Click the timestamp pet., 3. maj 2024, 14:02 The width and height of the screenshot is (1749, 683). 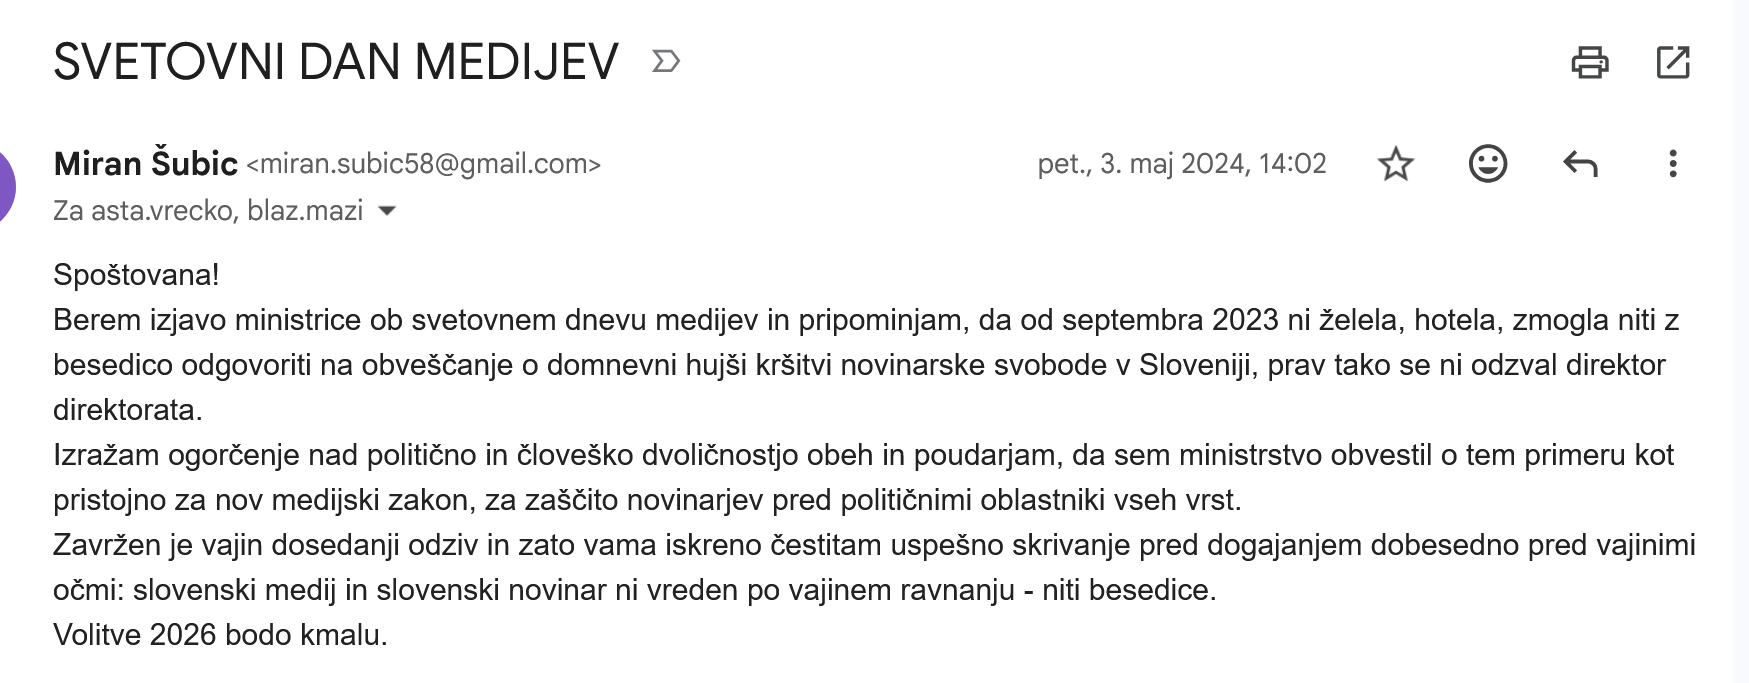(x=1182, y=164)
